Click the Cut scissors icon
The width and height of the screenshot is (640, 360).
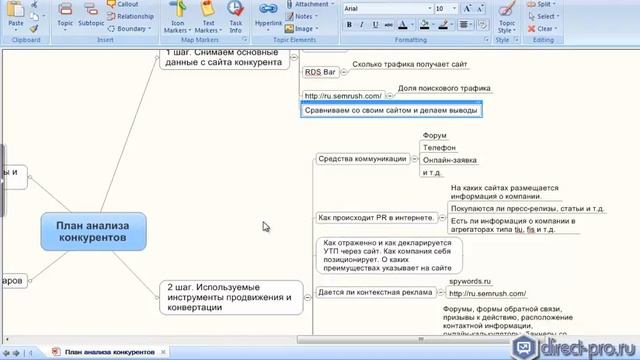click(34, 4)
